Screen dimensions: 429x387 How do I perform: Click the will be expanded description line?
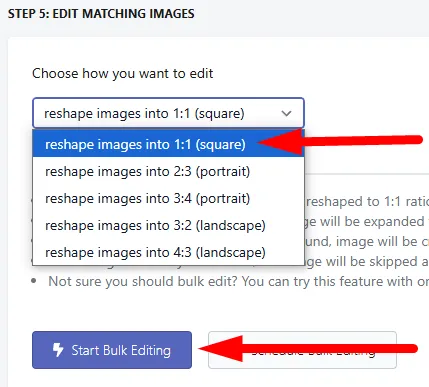pos(367,222)
